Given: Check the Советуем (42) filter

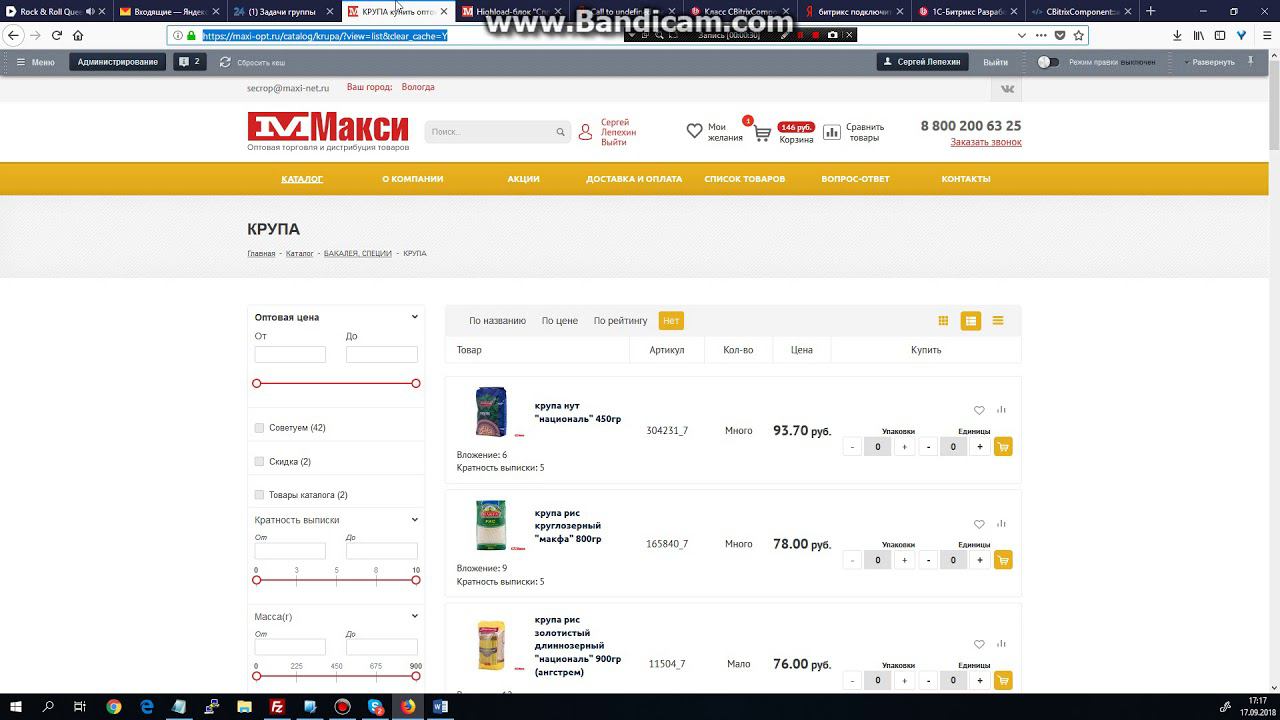Looking at the screenshot, I should 259,428.
